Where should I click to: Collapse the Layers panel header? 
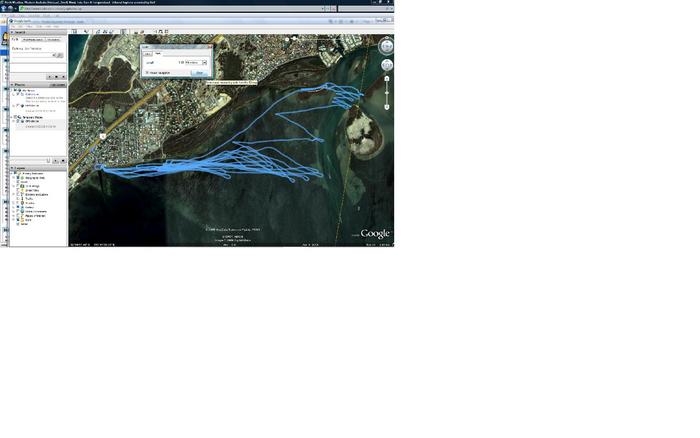pyautogui.click(x=38, y=168)
